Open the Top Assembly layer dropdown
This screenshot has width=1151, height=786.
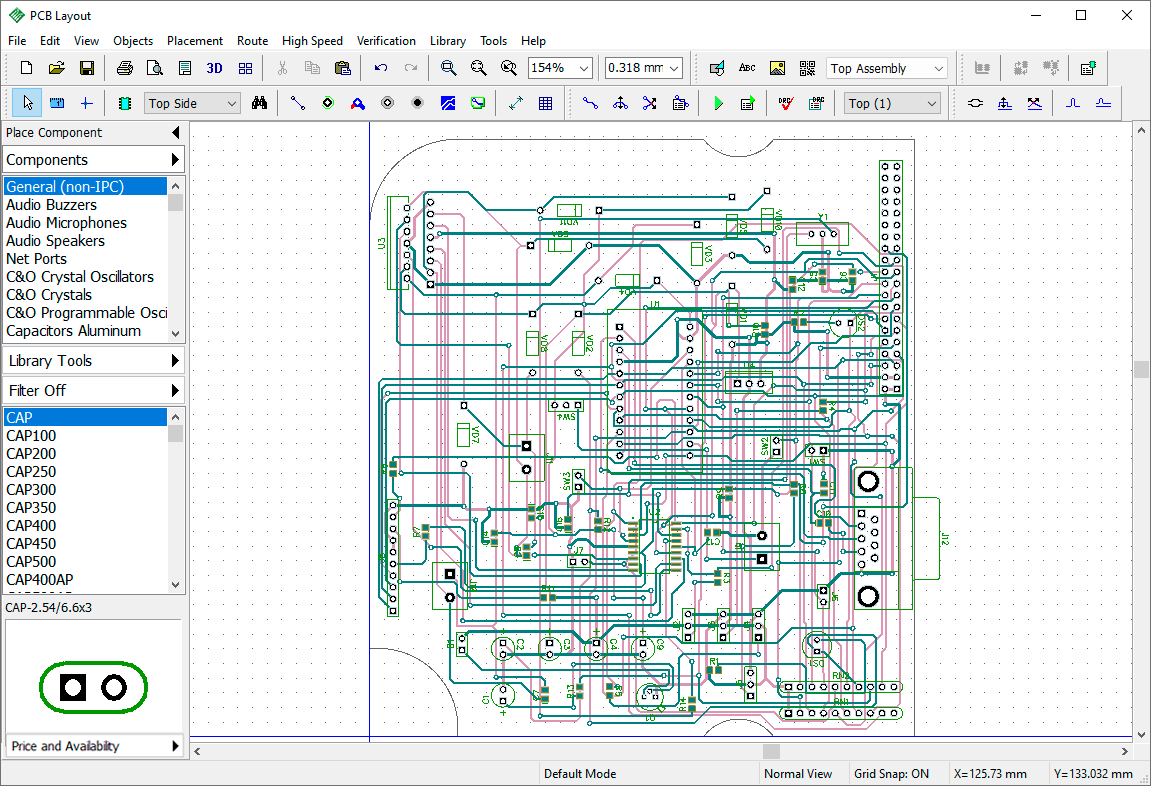(x=887, y=68)
